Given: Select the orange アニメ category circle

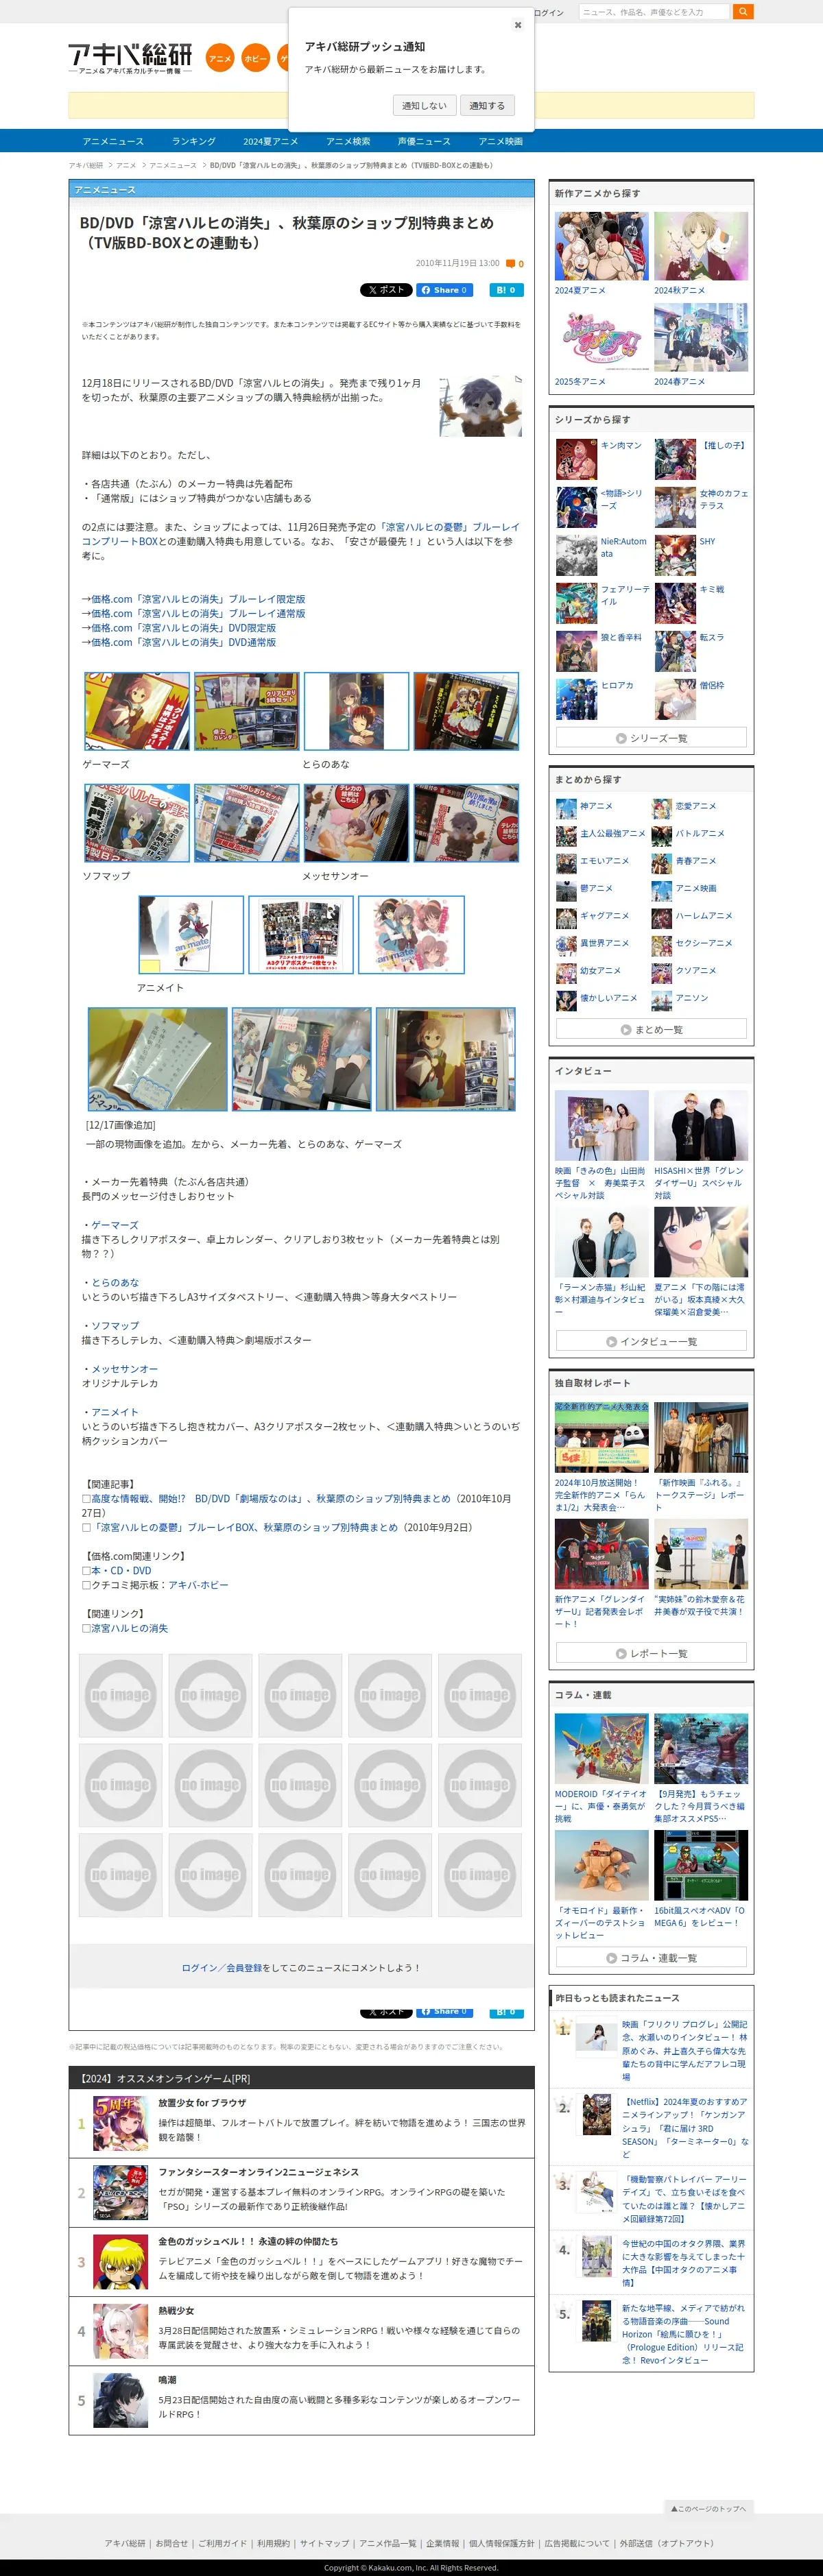Looking at the screenshot, I should (220, 58).
